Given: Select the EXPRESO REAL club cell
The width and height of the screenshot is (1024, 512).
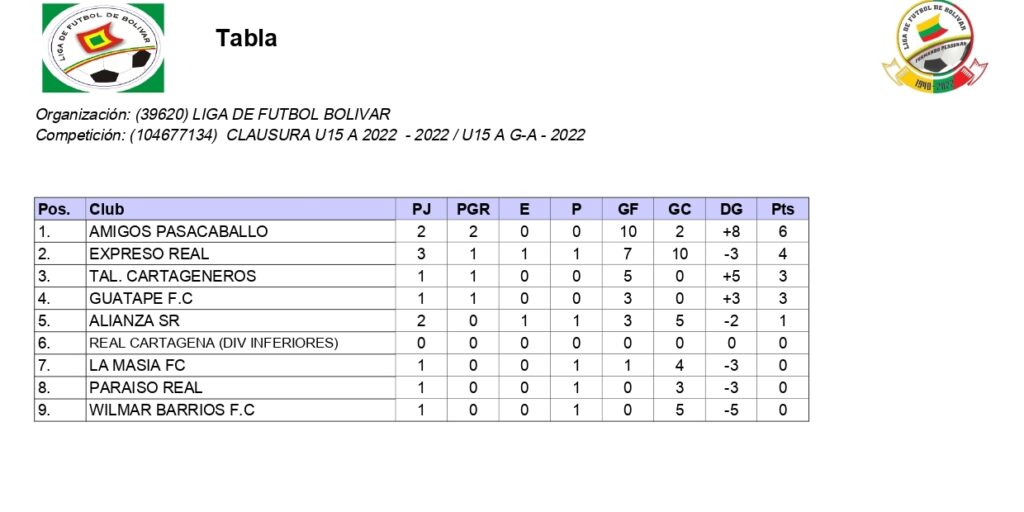Looking at the screenshot, I should pyautogui.click(x=149, y=254).
